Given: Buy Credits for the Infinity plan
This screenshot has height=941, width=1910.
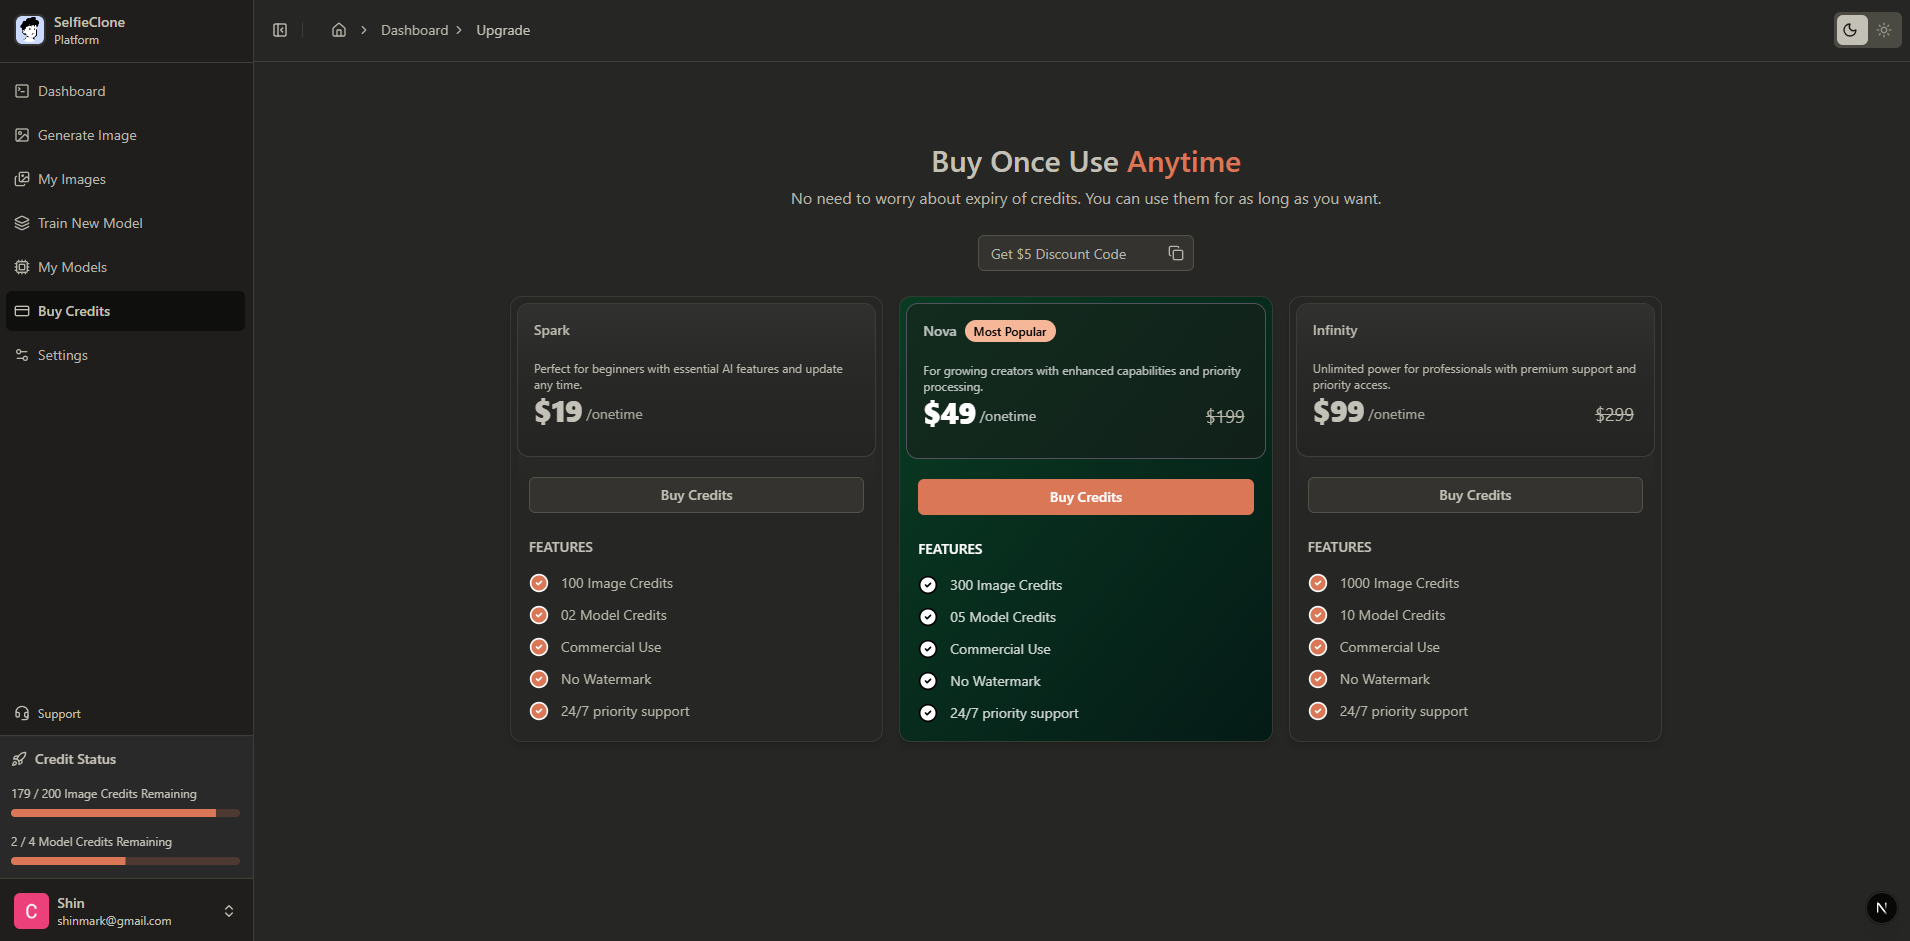Looking at the screenshot, I should click(1475, 495).
